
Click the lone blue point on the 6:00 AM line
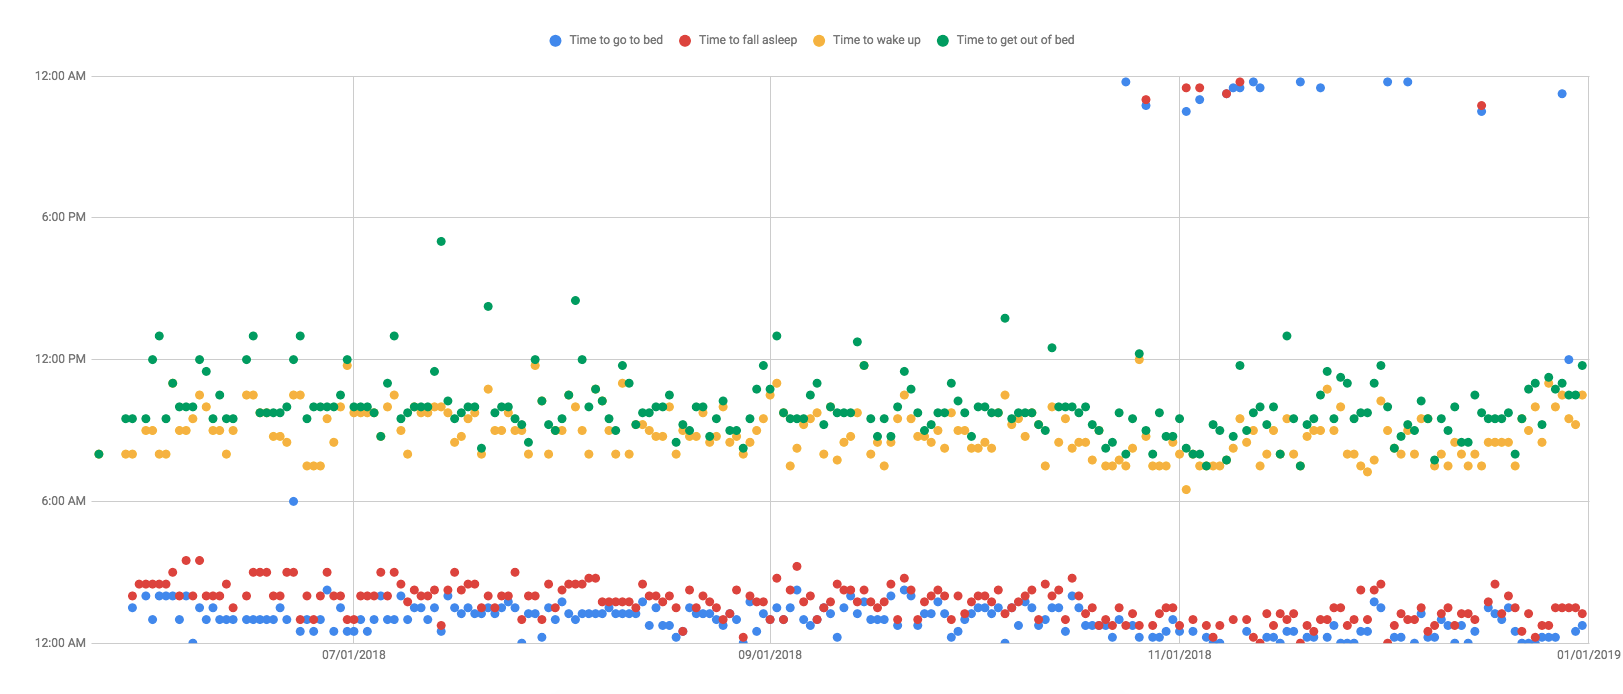293,501
